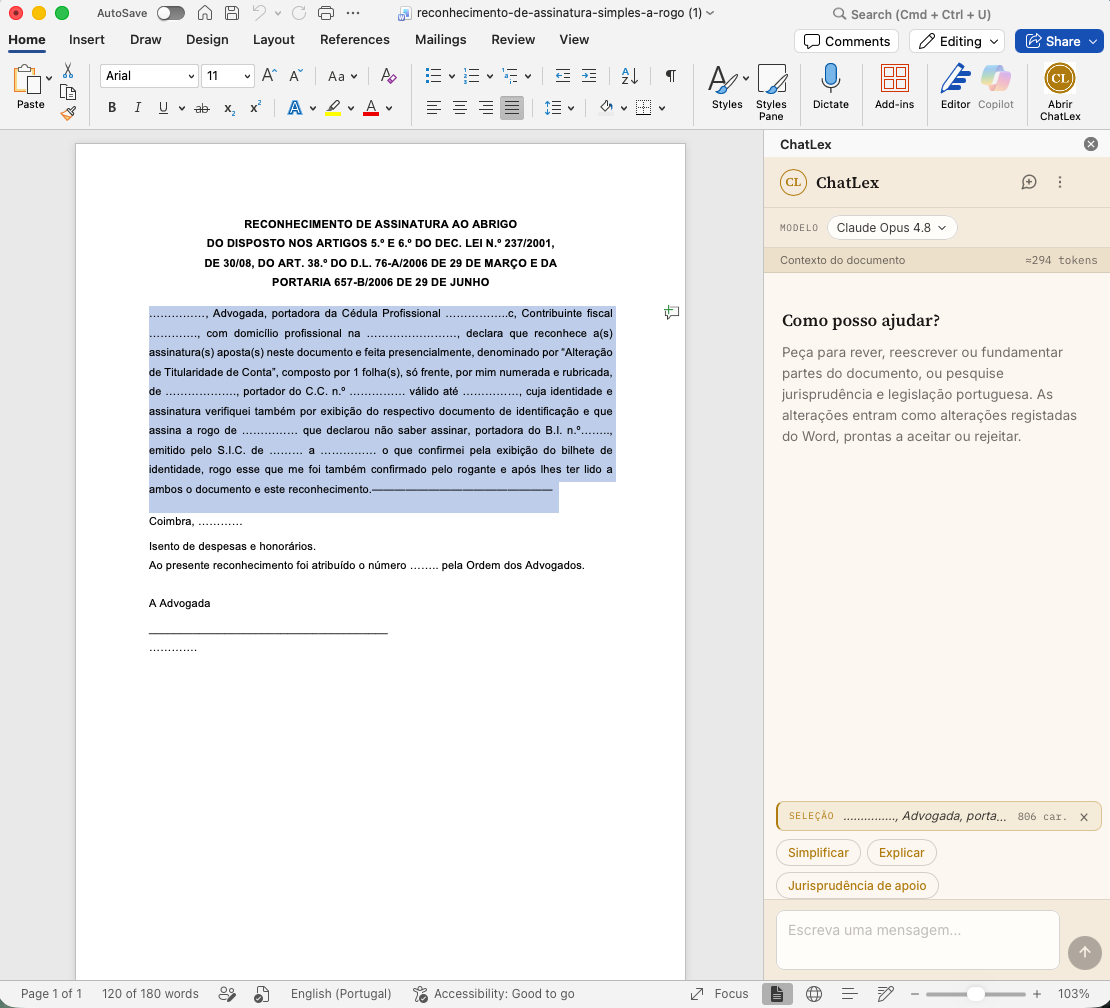Remove the SELEÇÃO context chip
The width and height of the screenshot is (1110, 1008).
[x=1083, y=817]
